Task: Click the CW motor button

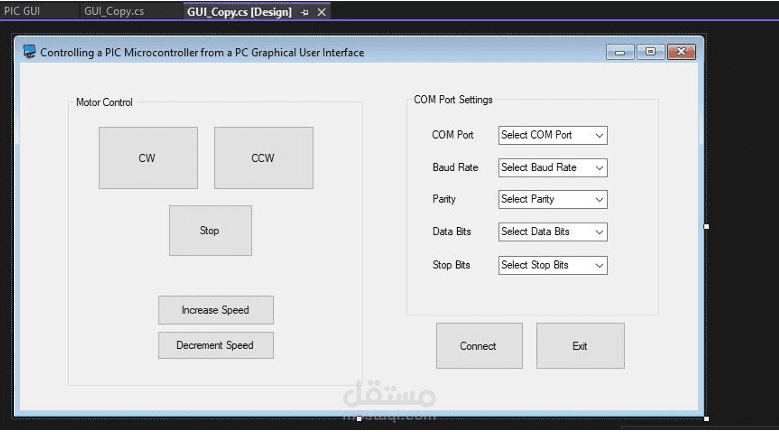Action: [x=148, y=158]
